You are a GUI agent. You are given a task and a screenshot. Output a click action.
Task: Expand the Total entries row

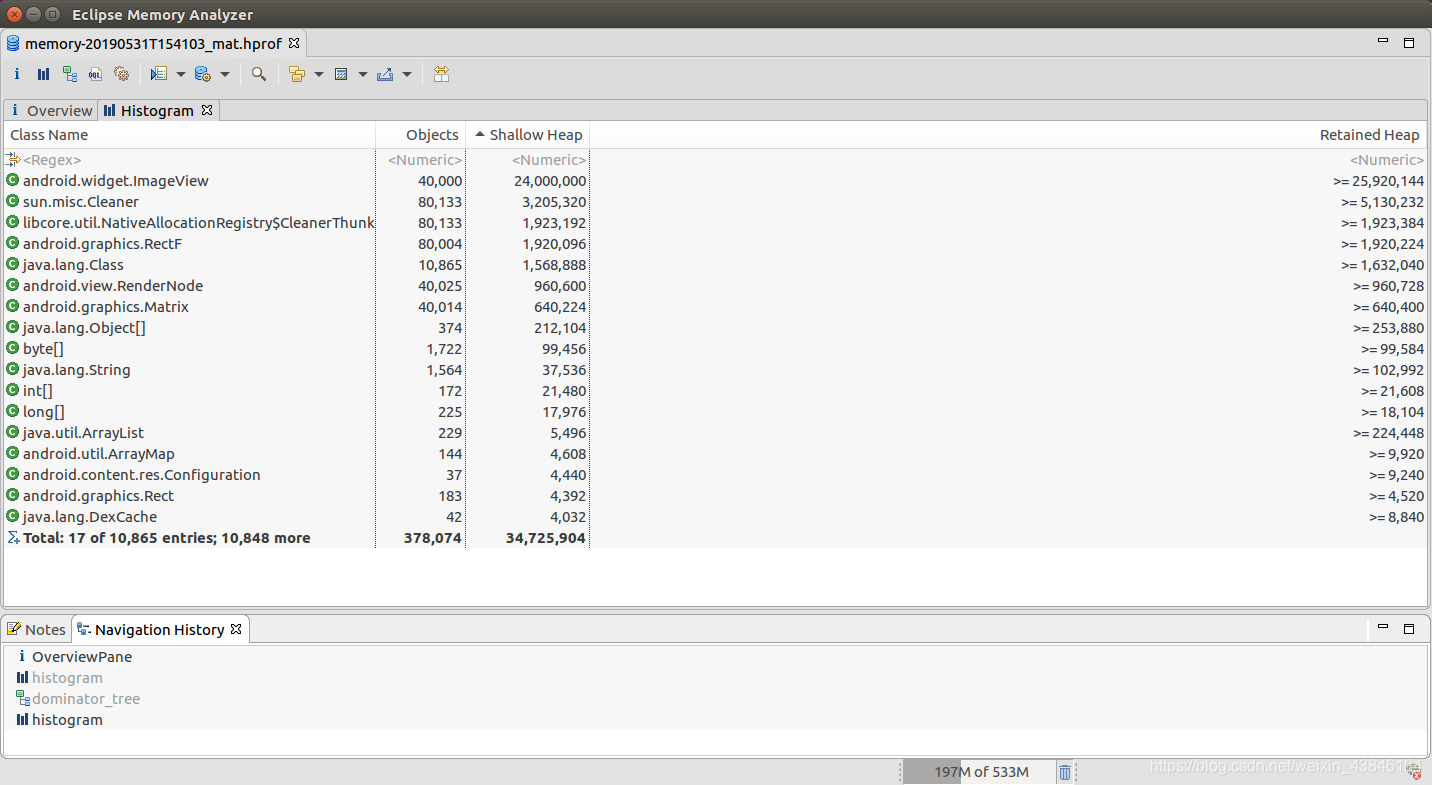coord(716,538)
